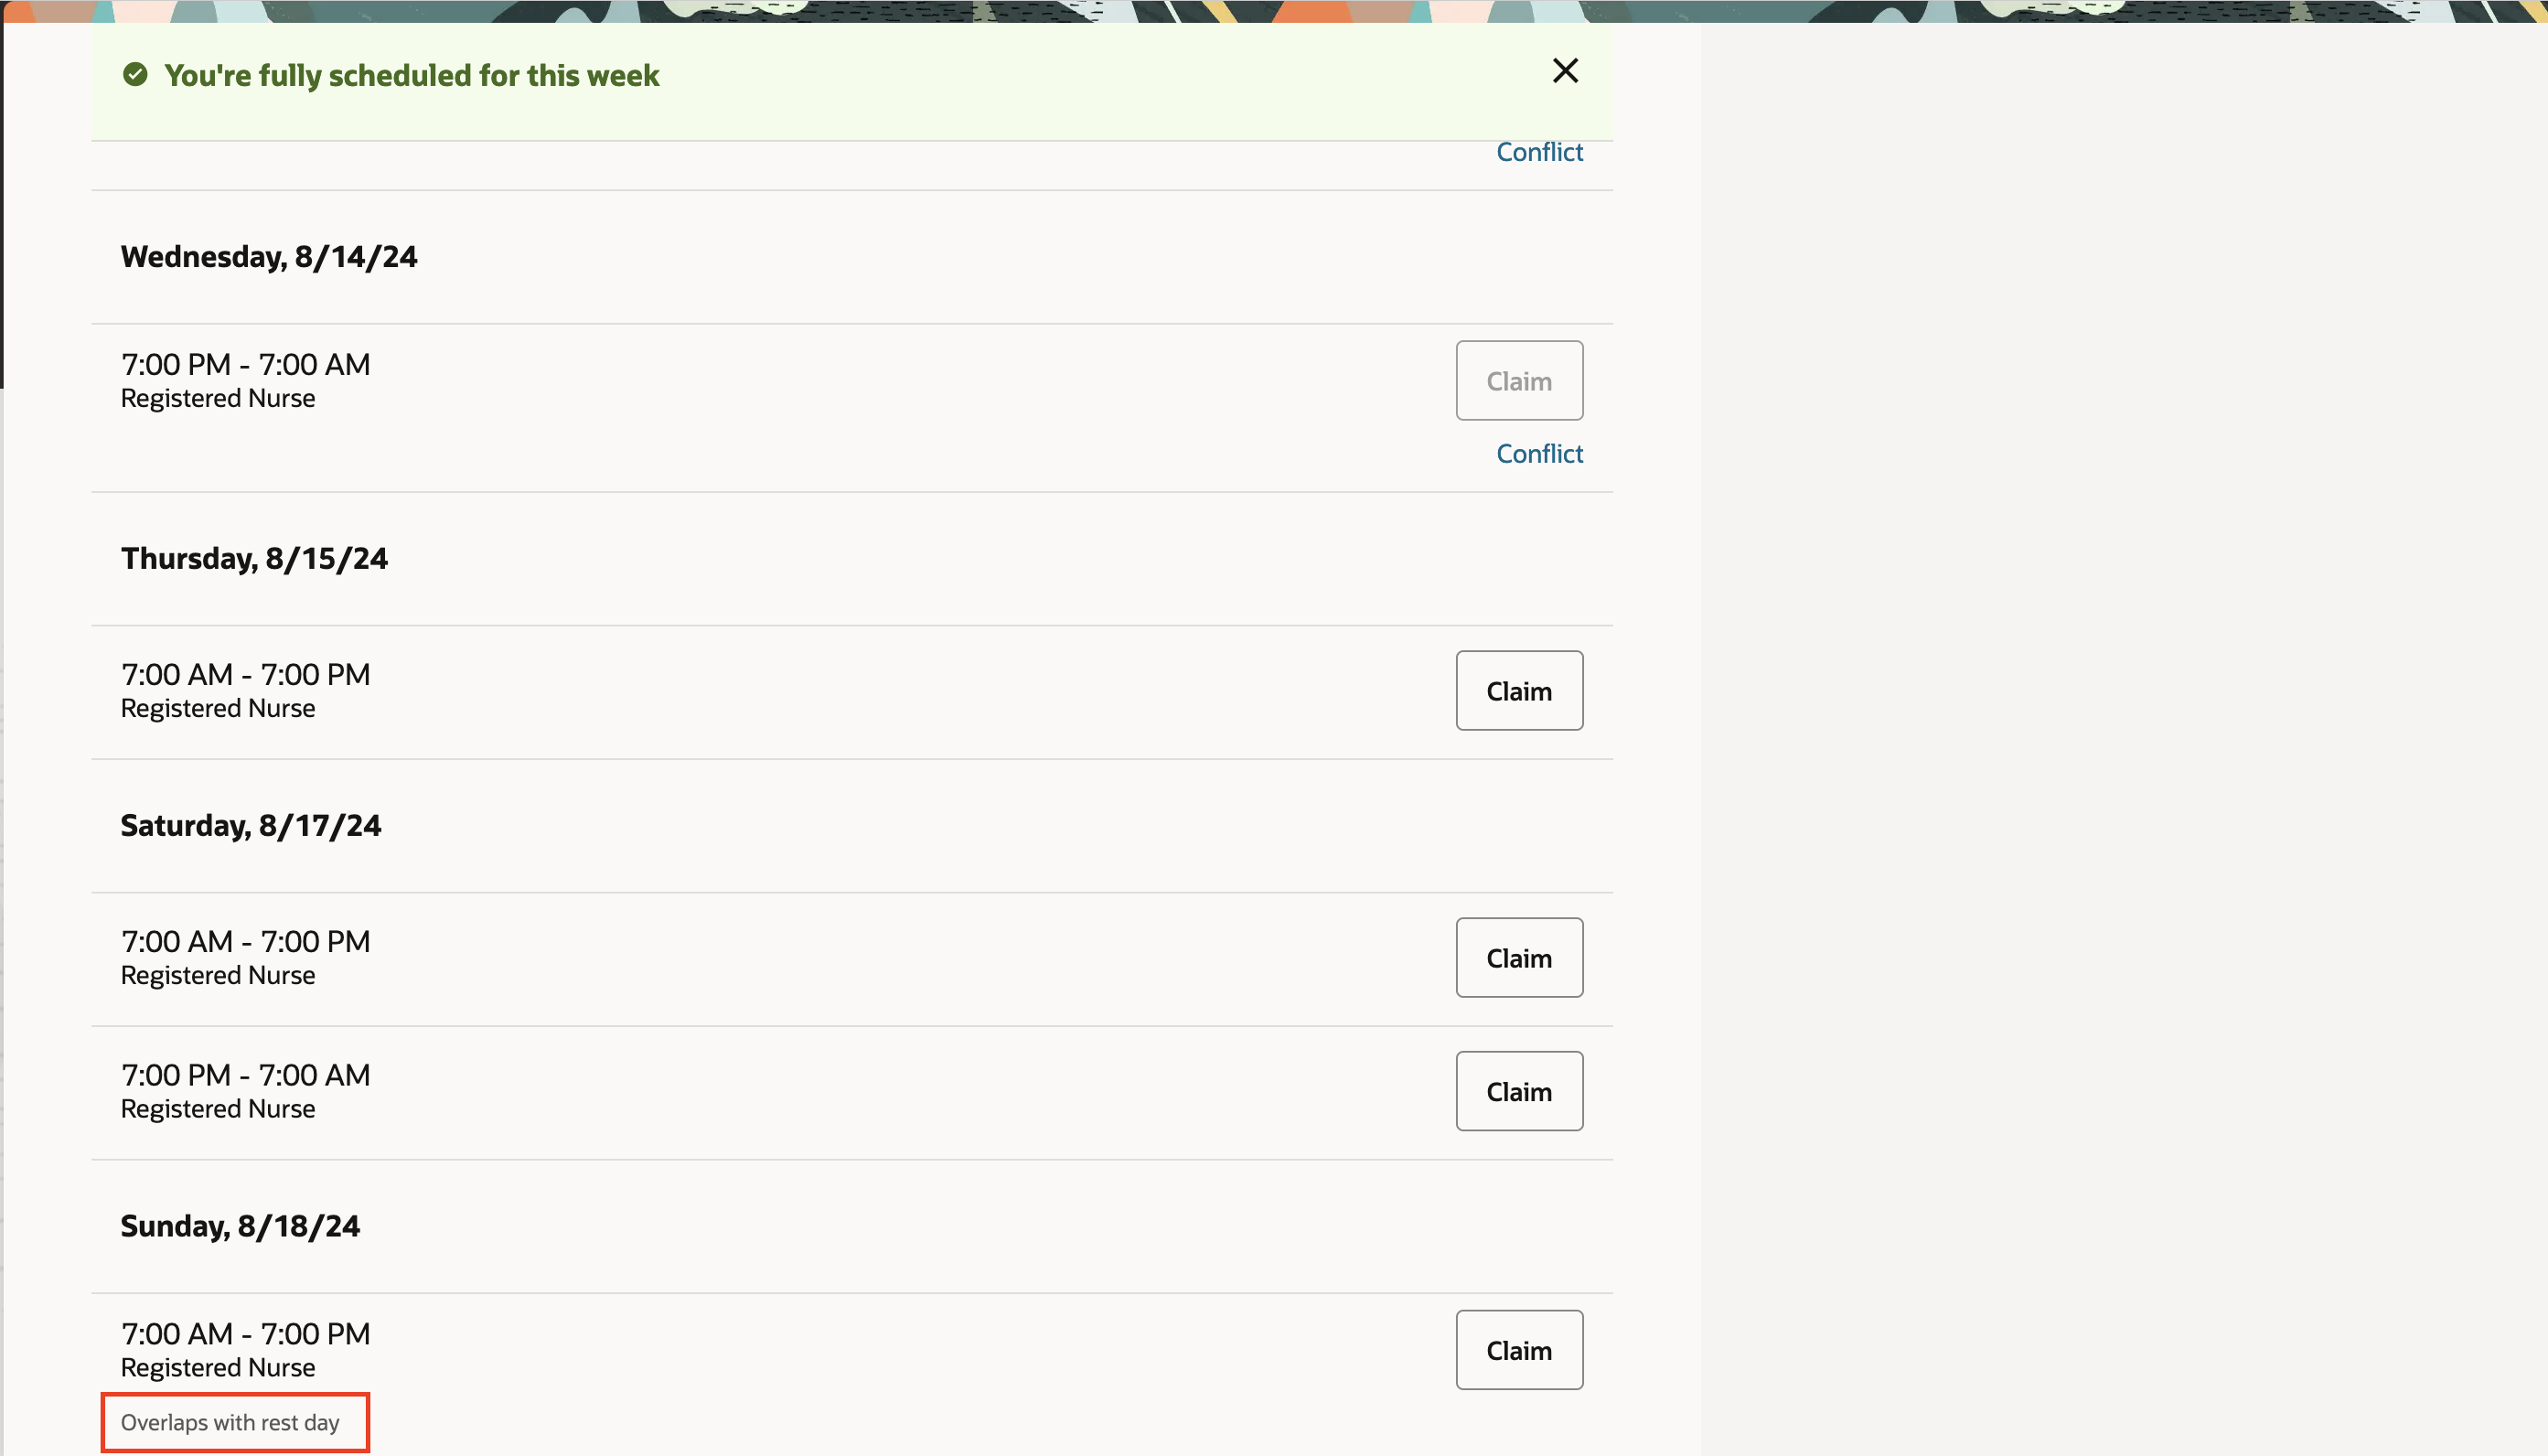Click the decorative header banner image

coord(1274,10)
